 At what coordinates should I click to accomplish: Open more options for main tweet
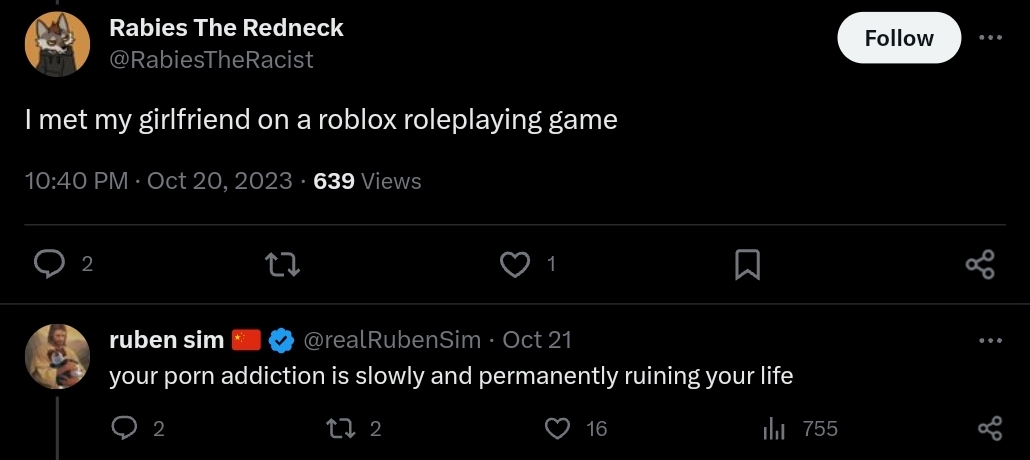pyautogui.click(x=989, y=38)
